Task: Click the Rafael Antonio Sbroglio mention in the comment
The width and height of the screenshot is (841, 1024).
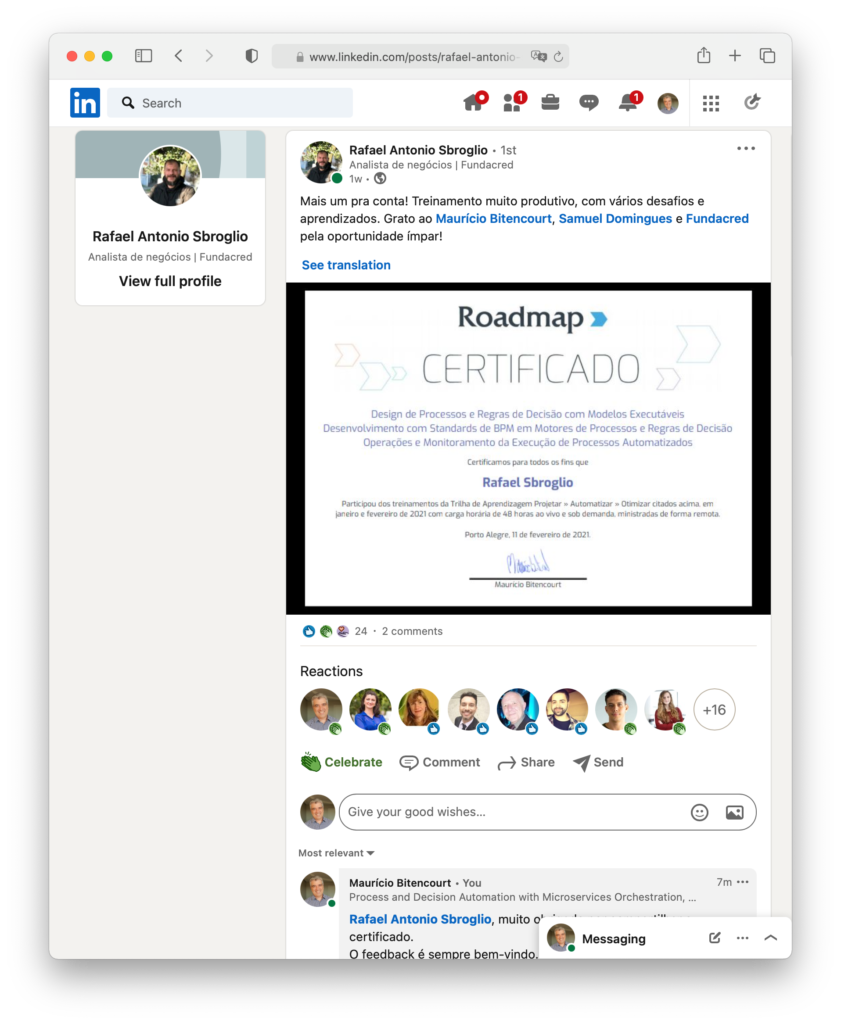Action: pos(420,920)
